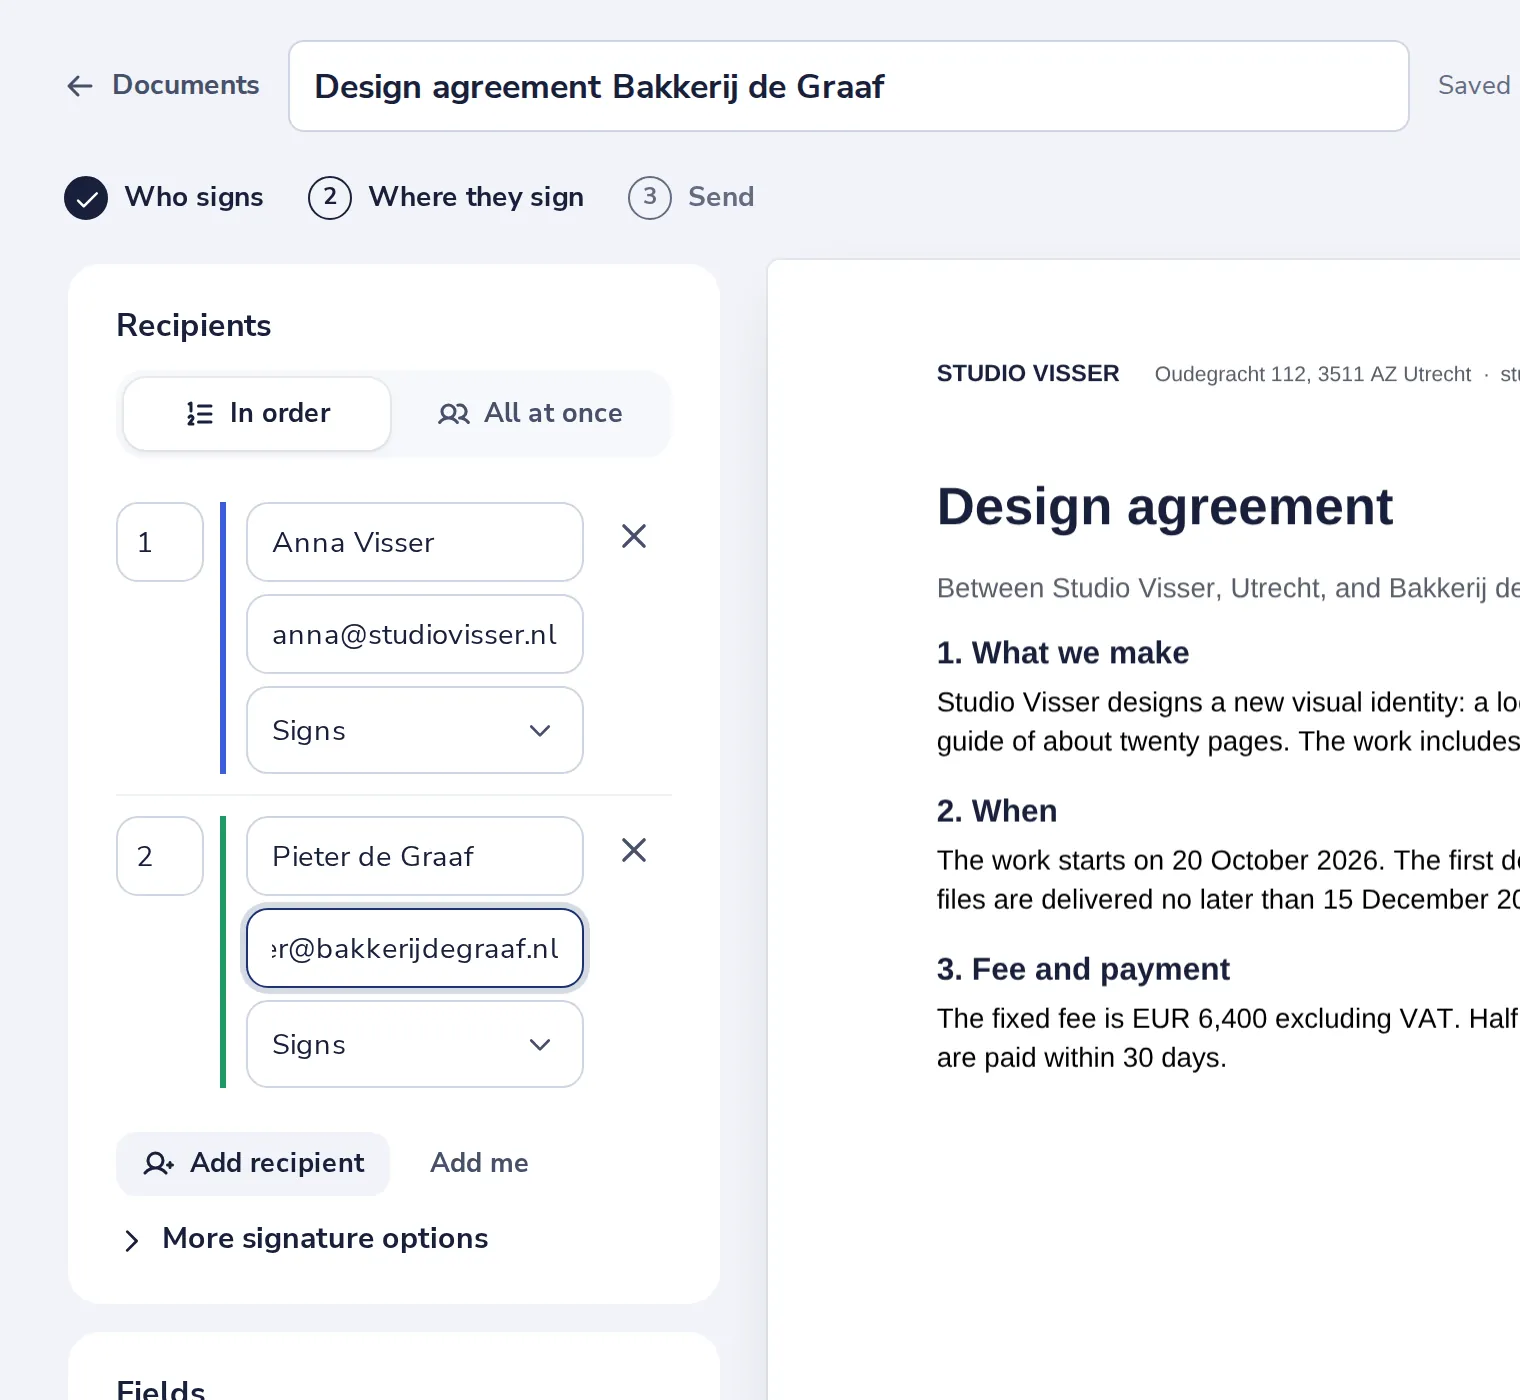Viewport: 1520px width, 1400px height.
Task: Open Pieter de Graaf's Signs role dropdown
Action: point(415,1044)
